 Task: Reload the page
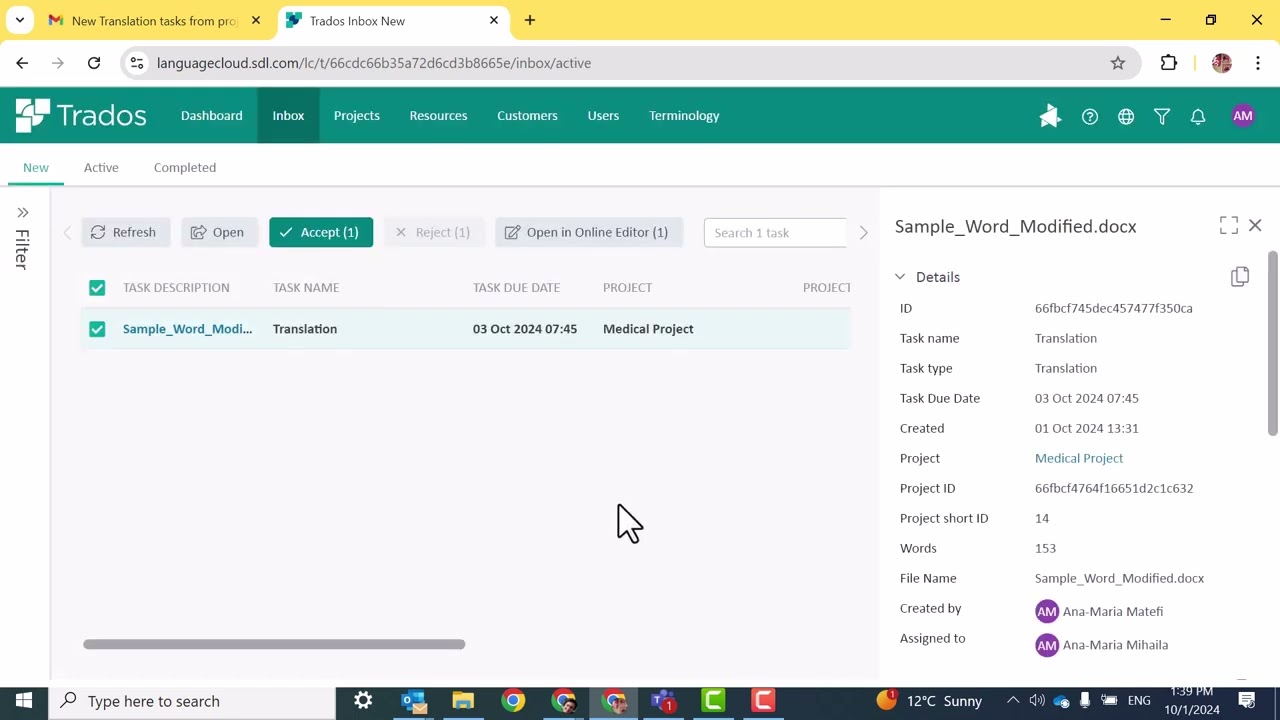point(94,63)
